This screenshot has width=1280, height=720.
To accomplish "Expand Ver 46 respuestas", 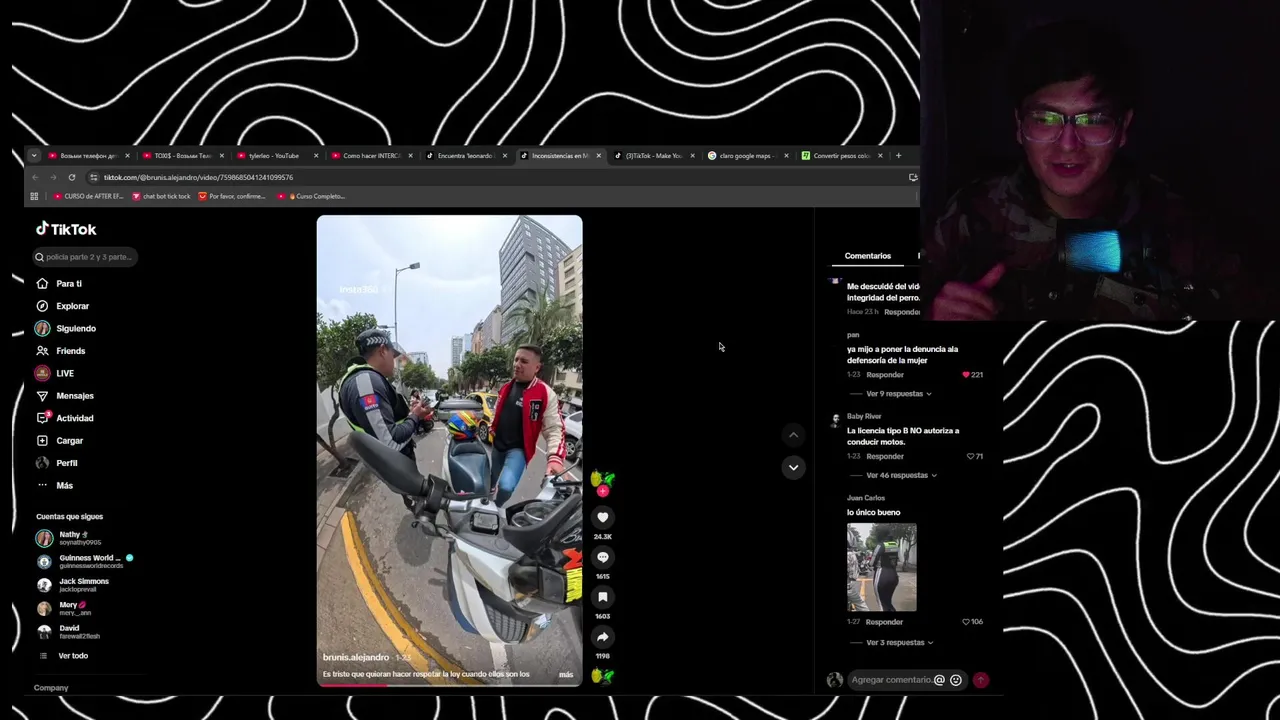I will (x=900, y=475).
